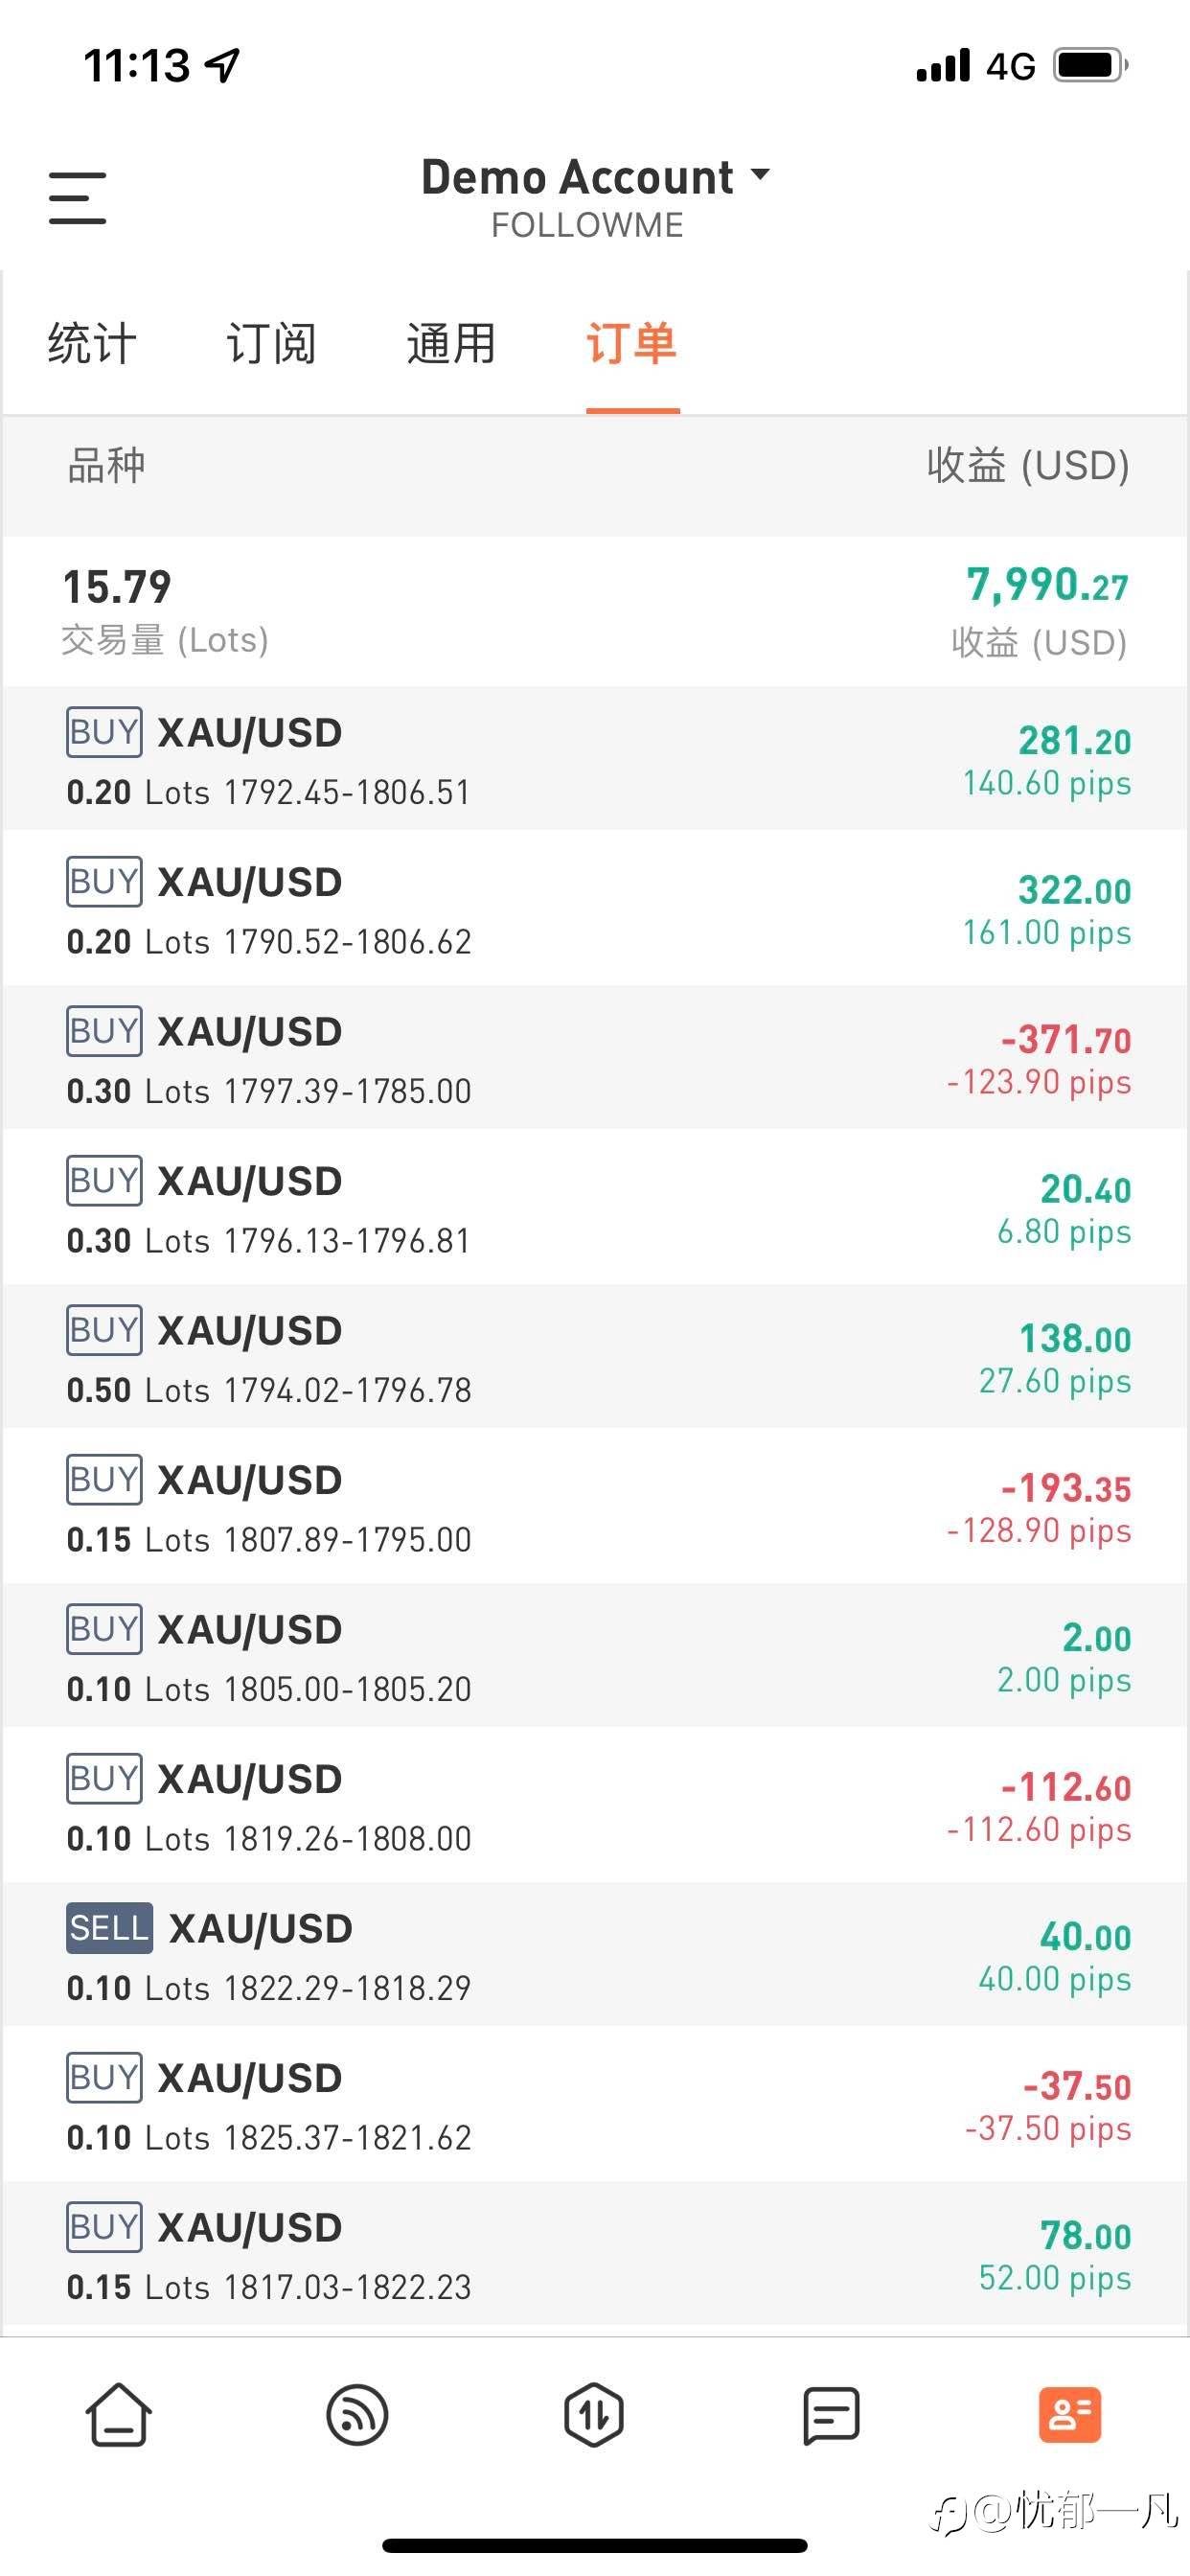Viewport: 1190px width, 2576px height.
Task: Tap the home icon in bottom bar
Action: tap(119, 2415)
